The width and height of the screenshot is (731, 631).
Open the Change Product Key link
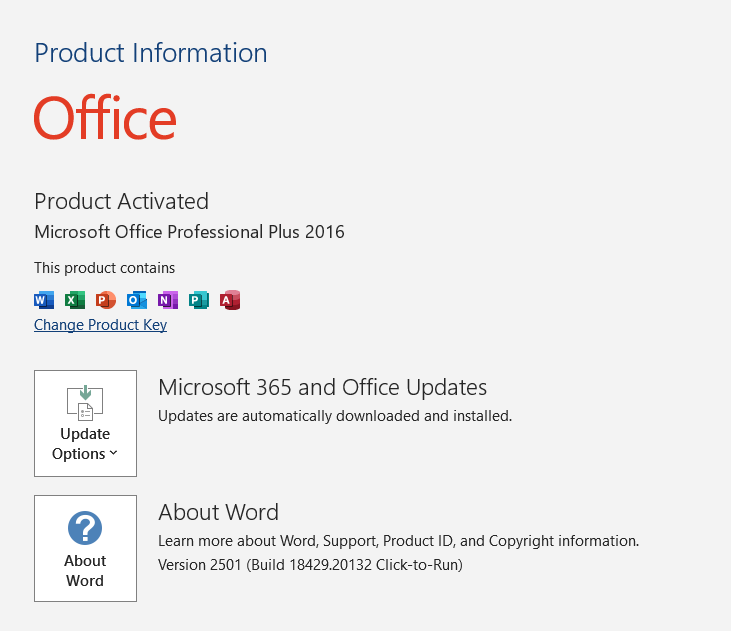pos(100,325)
